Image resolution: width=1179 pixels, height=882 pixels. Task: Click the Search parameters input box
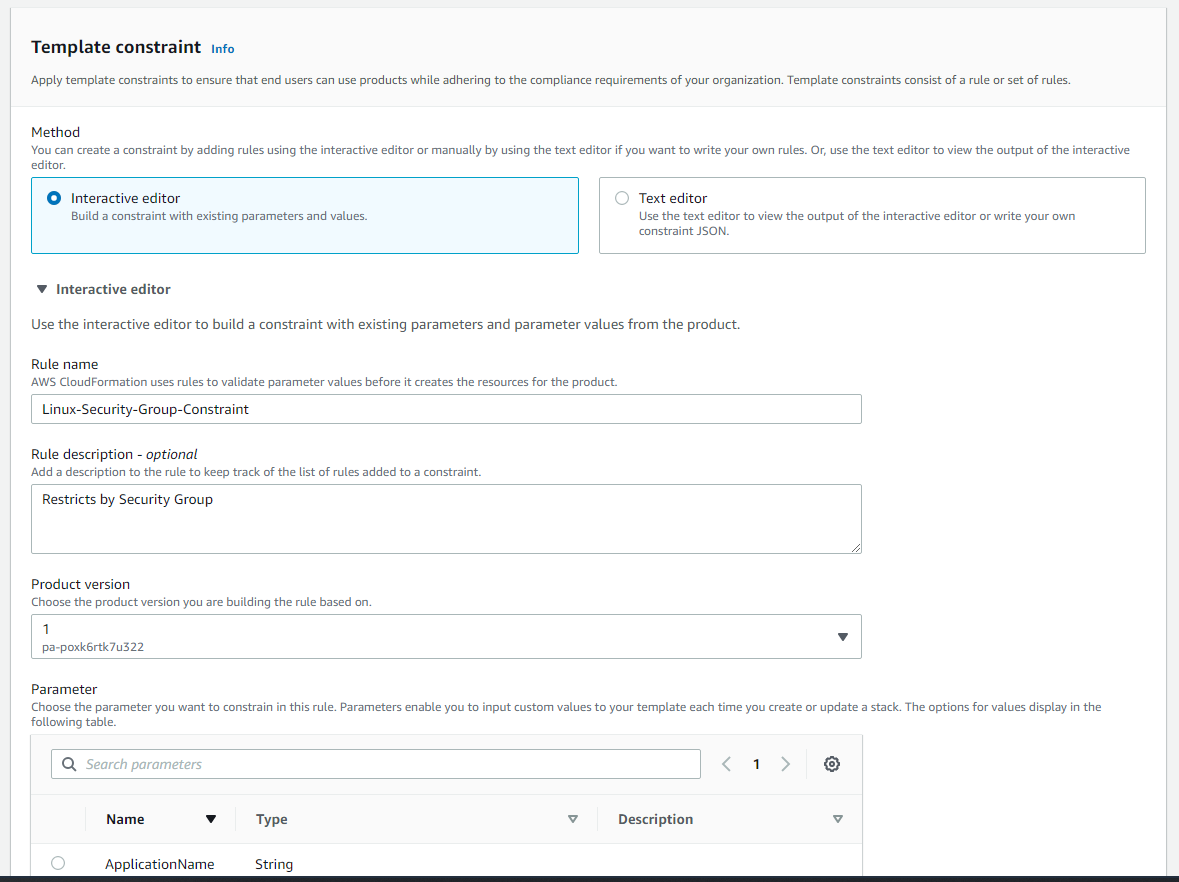390,764
